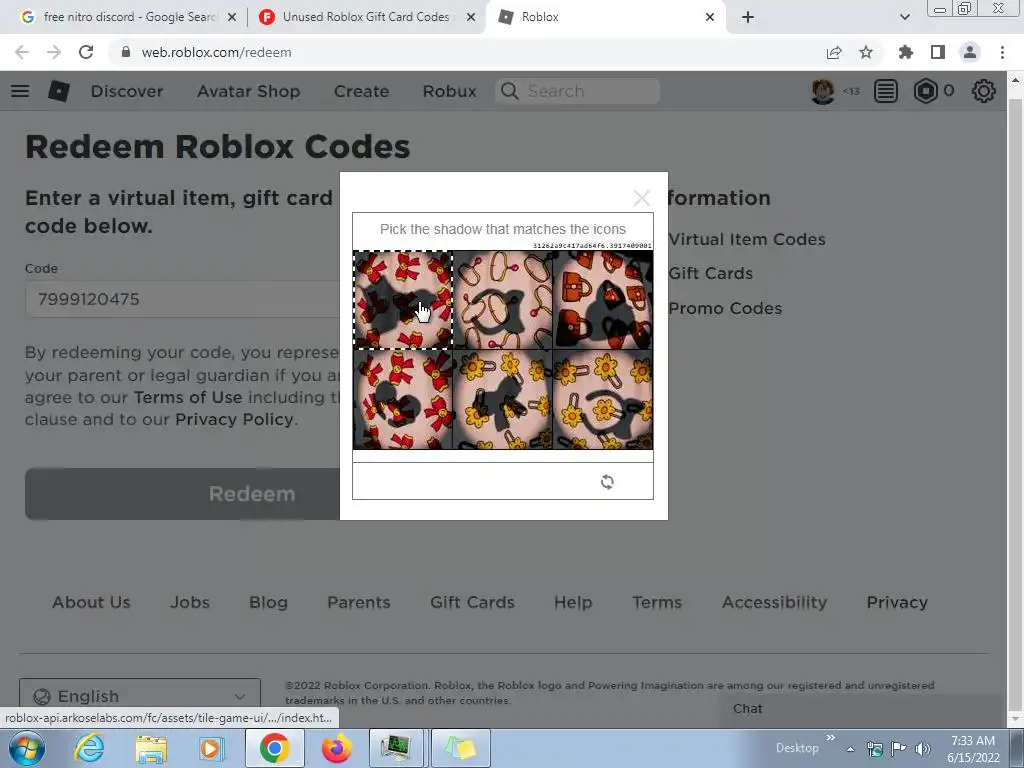Open the Chat panel
Image resolution: width=1024 pixels, height=768 pixels.
click(x=748, y=709)
